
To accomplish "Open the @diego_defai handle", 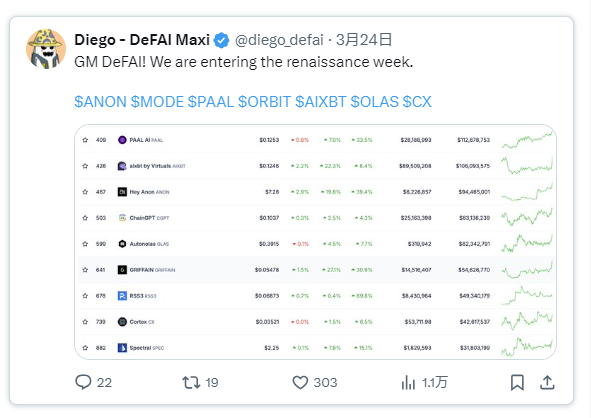I will coord(279,40).
